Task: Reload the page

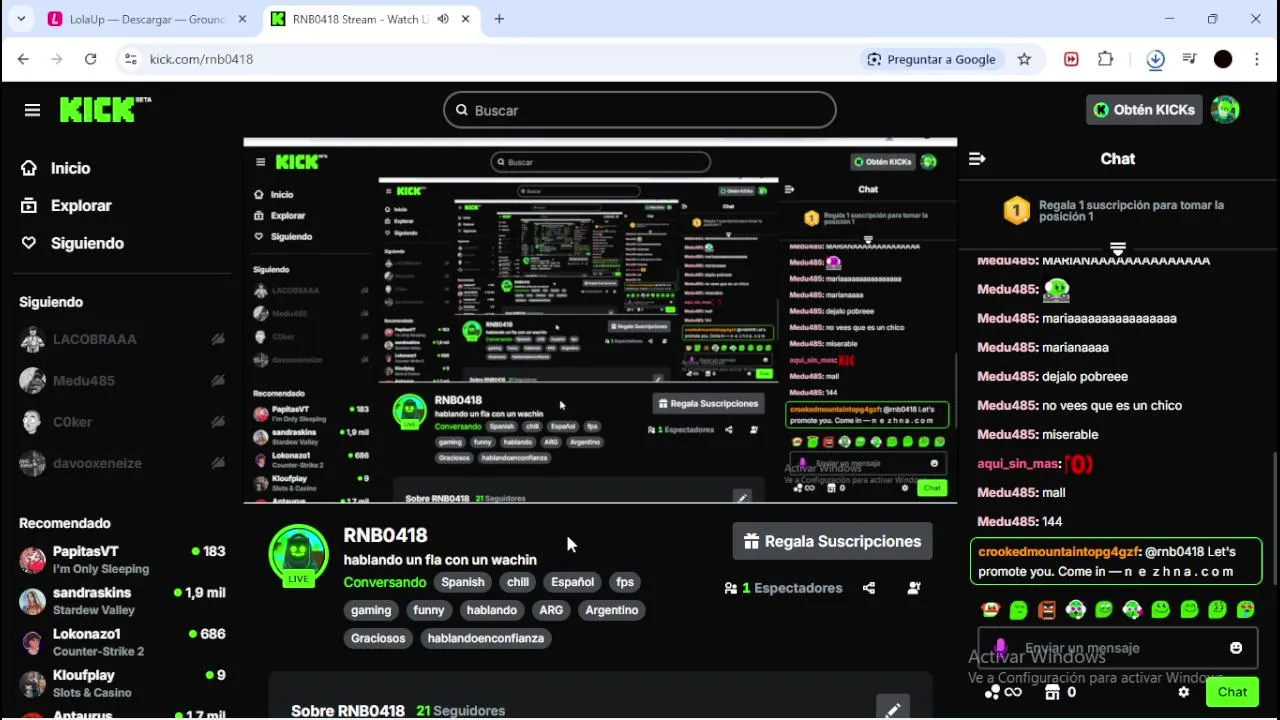Action: [x=90, y=59]
